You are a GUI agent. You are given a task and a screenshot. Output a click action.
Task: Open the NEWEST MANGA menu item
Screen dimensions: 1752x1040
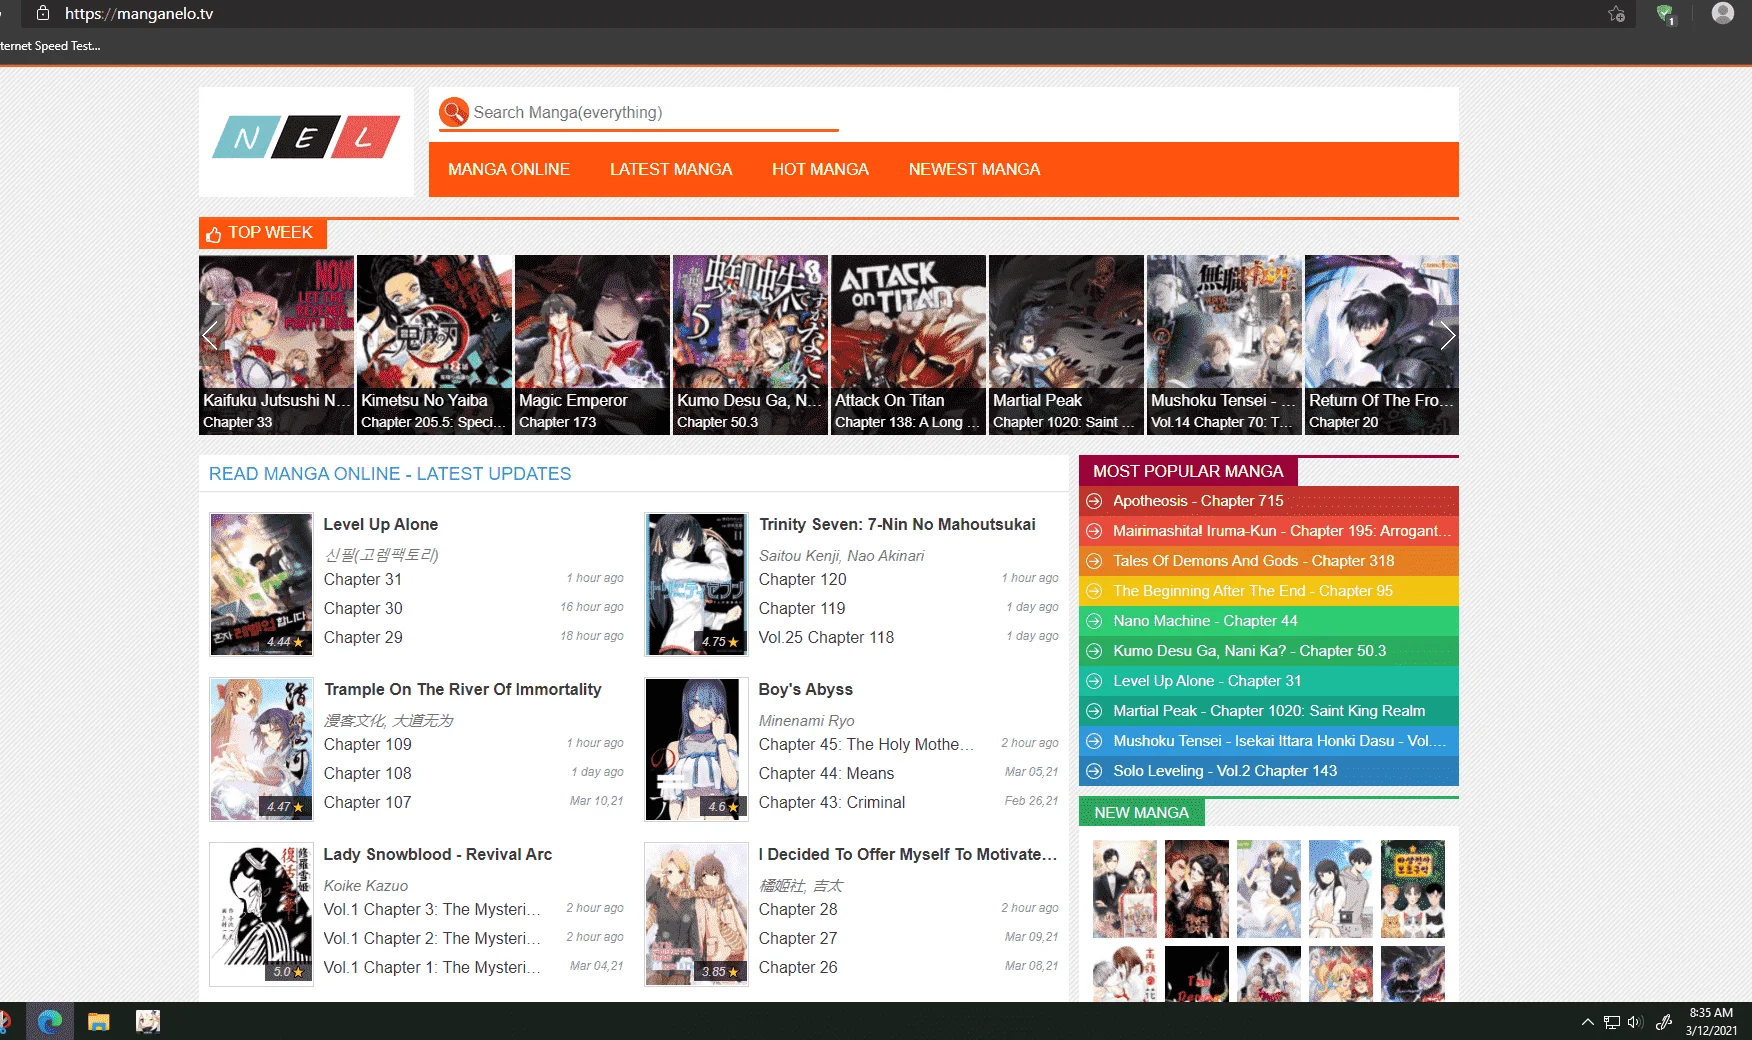point(974,169)
